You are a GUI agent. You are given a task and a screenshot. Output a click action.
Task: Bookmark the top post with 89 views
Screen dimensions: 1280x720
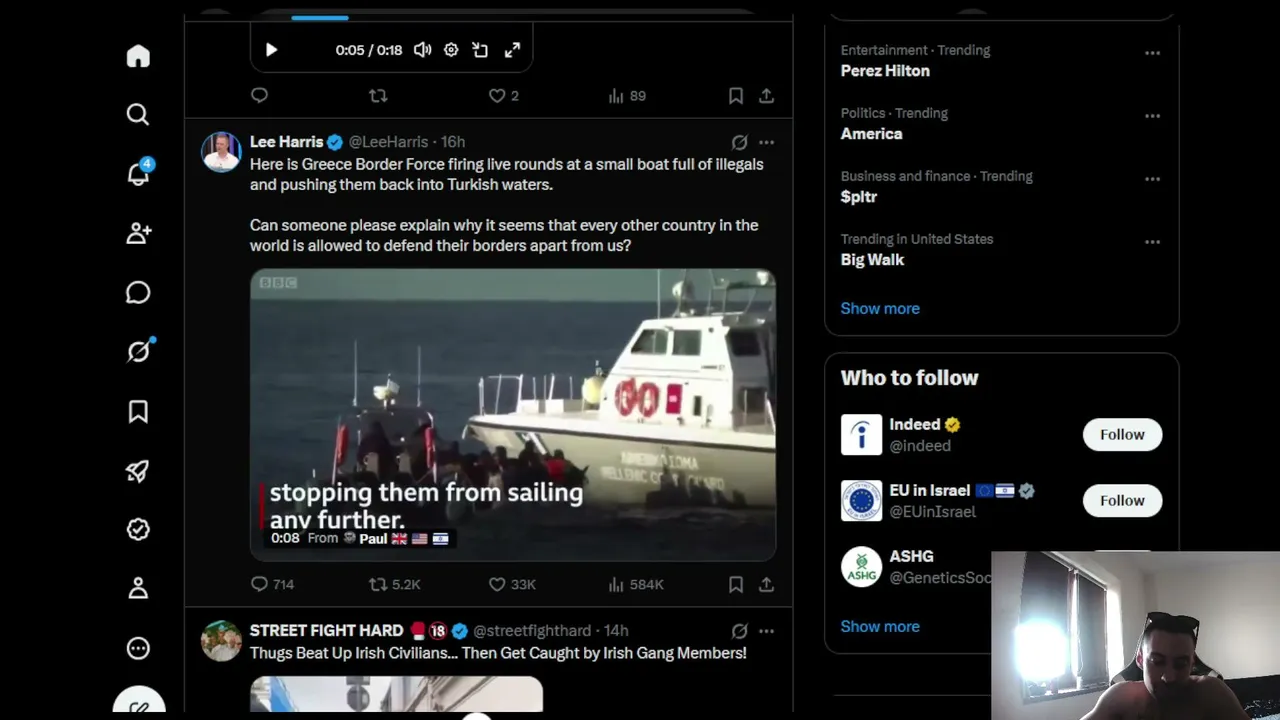coord(735,96)
